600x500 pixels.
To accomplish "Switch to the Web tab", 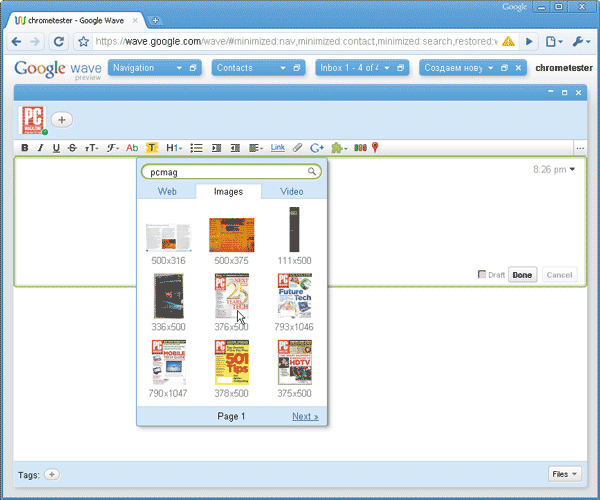I will coord(167,192).
